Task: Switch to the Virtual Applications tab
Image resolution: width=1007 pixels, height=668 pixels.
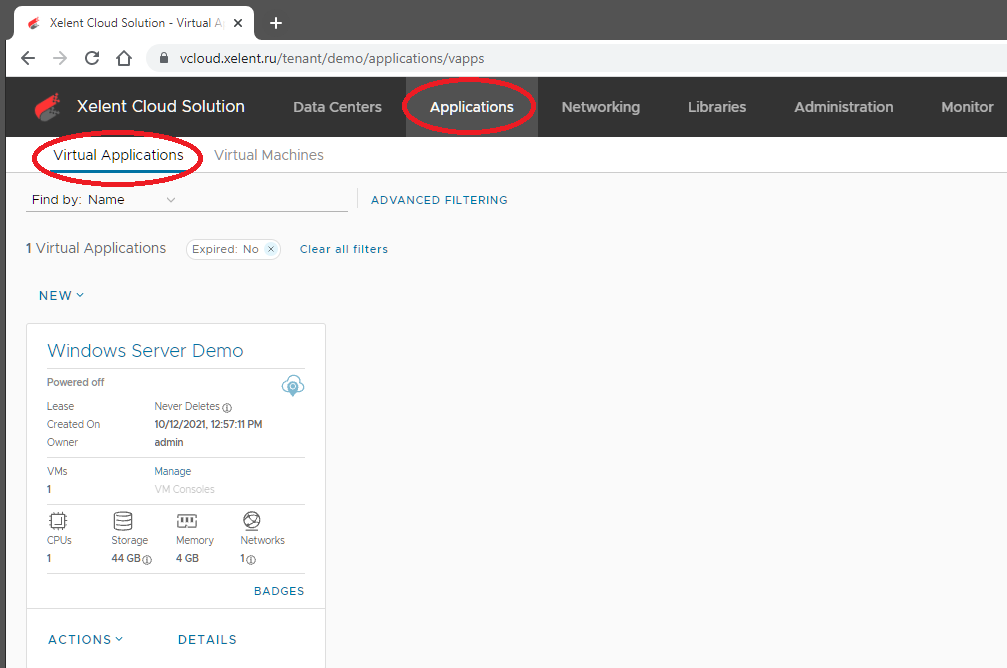Action: point(118,155)
